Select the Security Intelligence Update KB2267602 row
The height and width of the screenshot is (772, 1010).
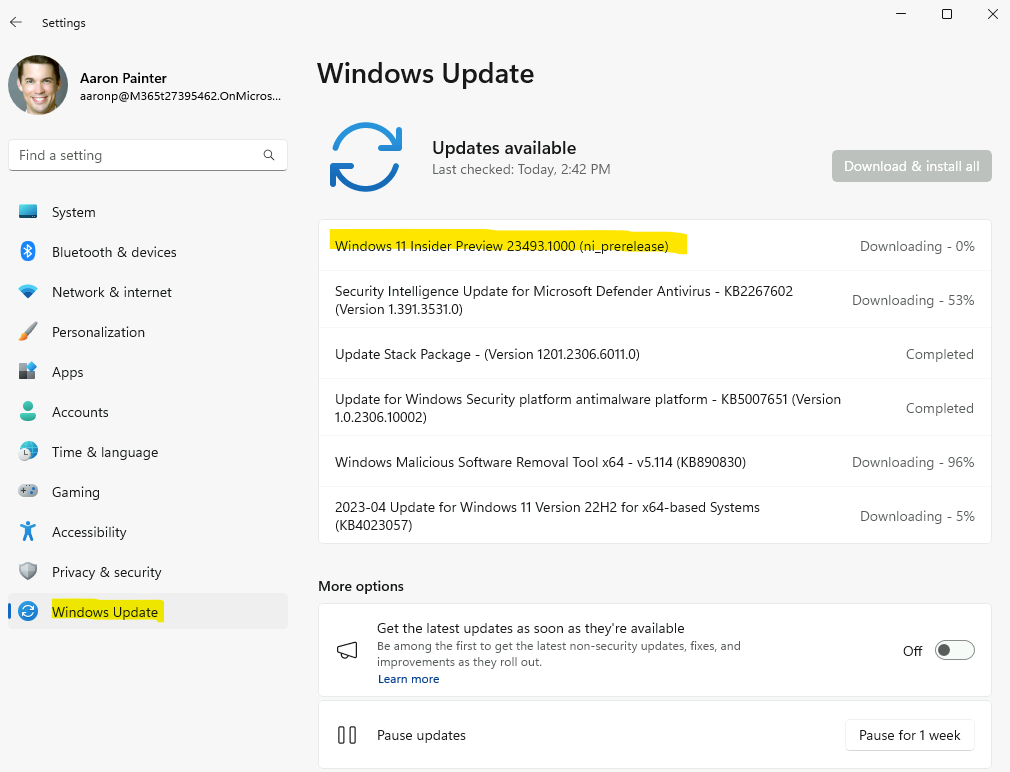654,300
